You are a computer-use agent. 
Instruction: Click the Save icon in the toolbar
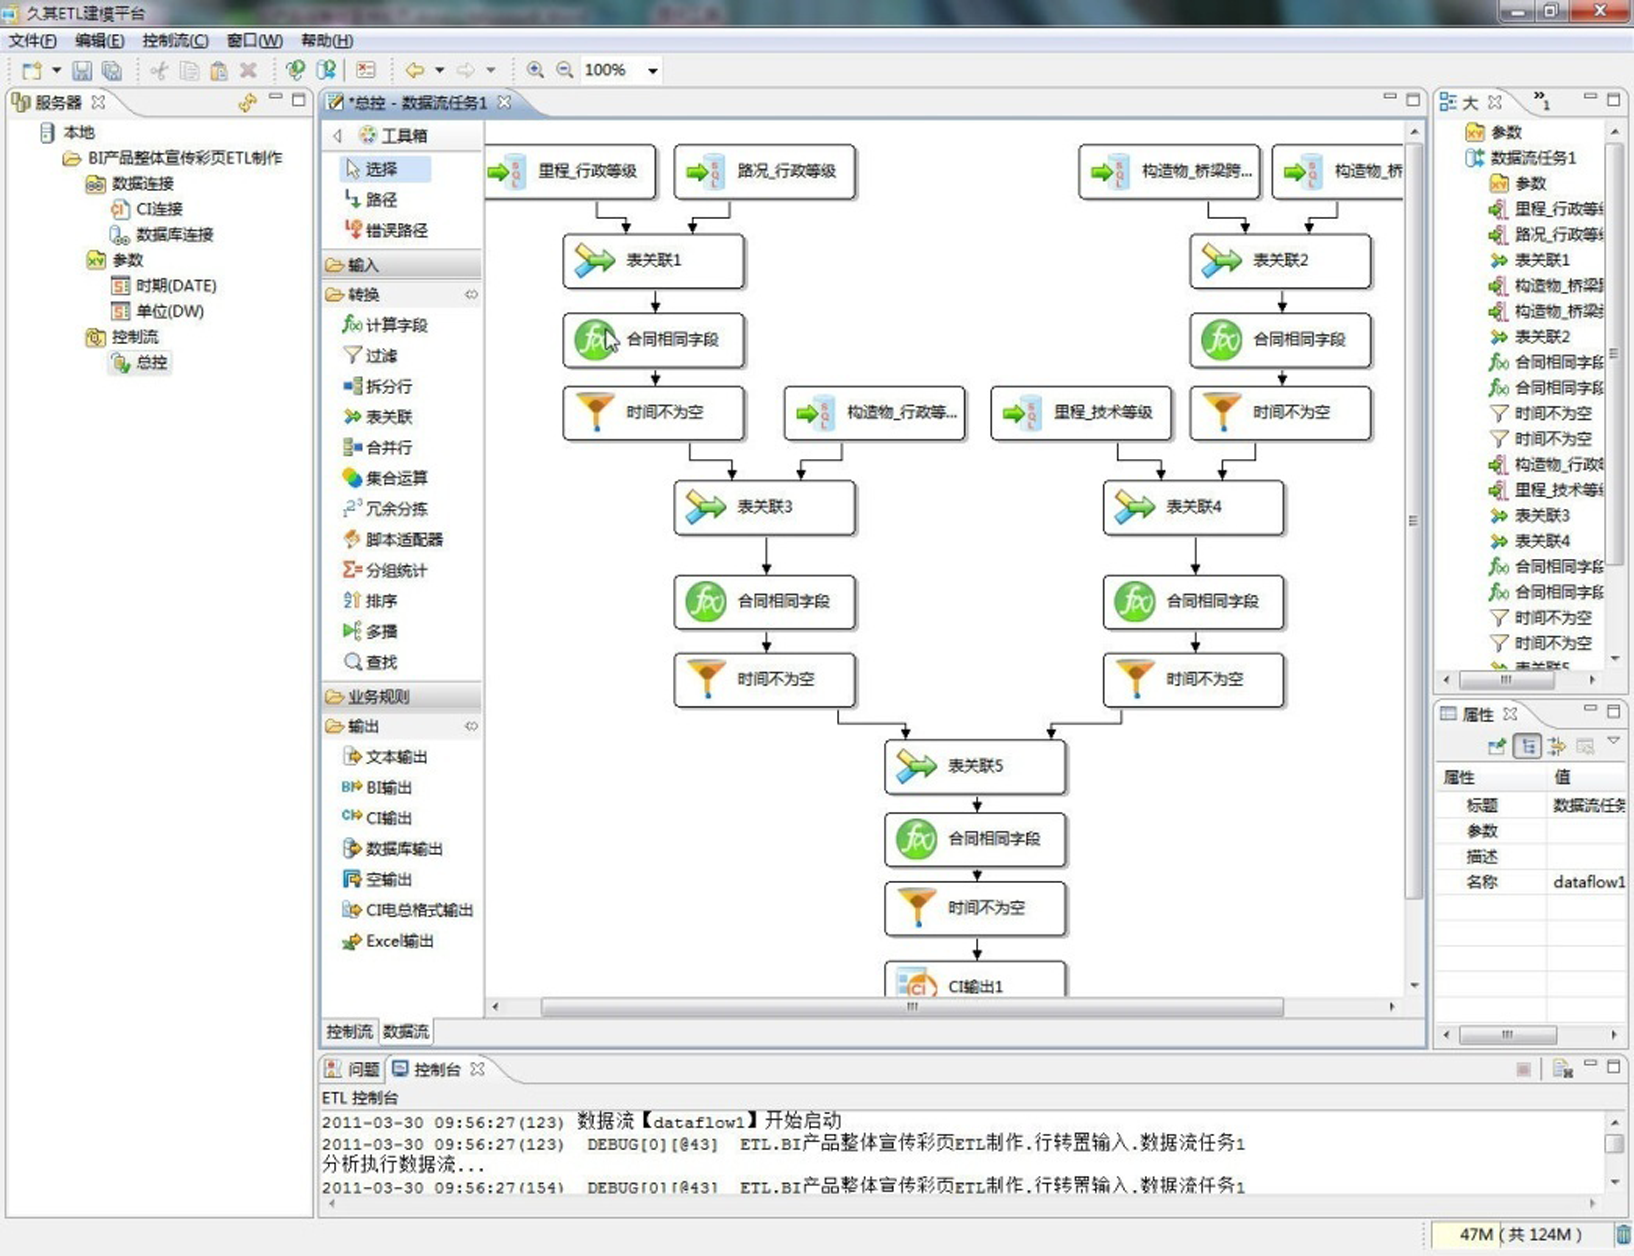pyautogui.click(x=82, y=70)
